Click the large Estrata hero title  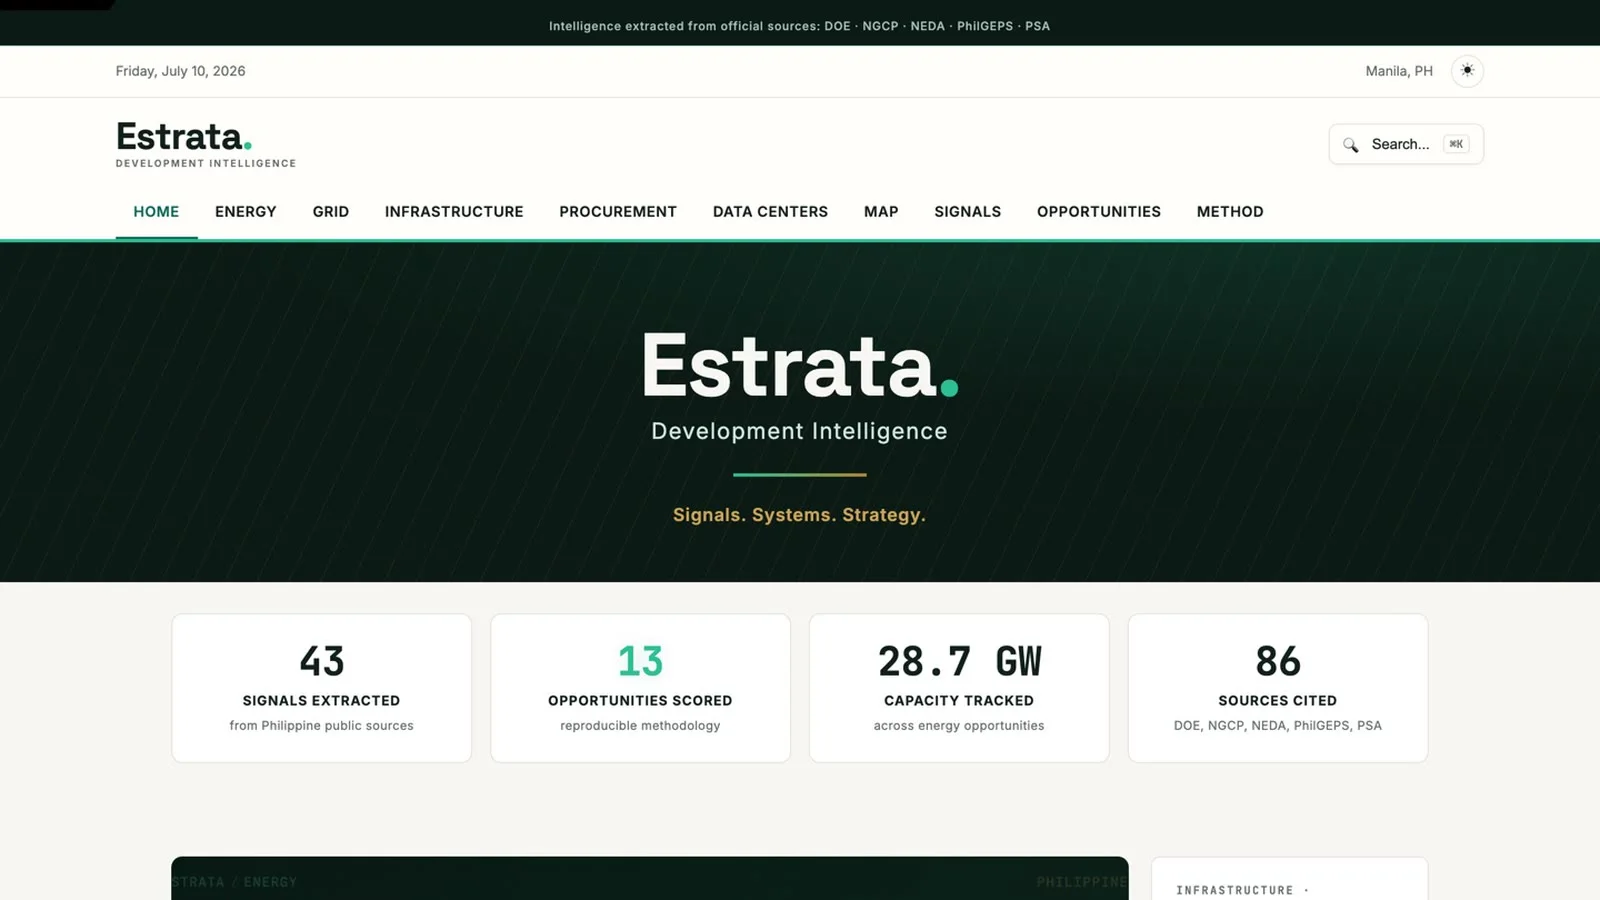[x=799, y=366]
